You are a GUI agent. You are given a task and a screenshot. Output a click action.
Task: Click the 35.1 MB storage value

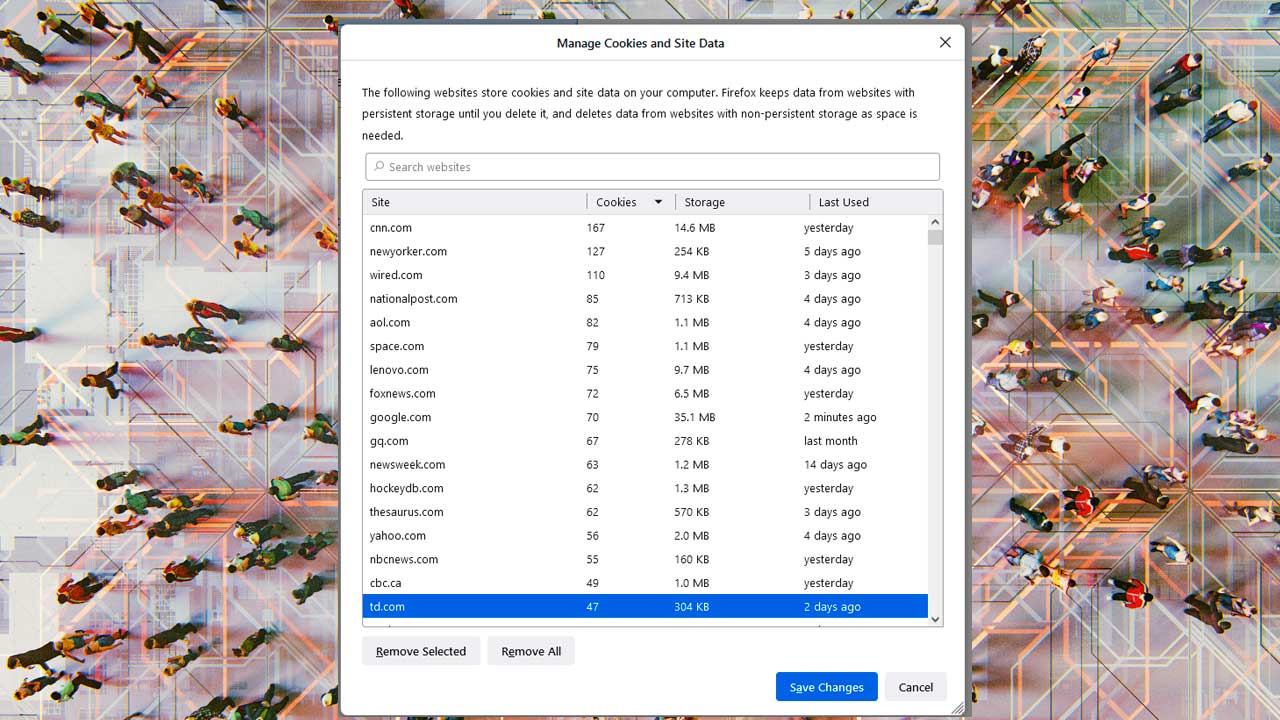pos(694,417)
